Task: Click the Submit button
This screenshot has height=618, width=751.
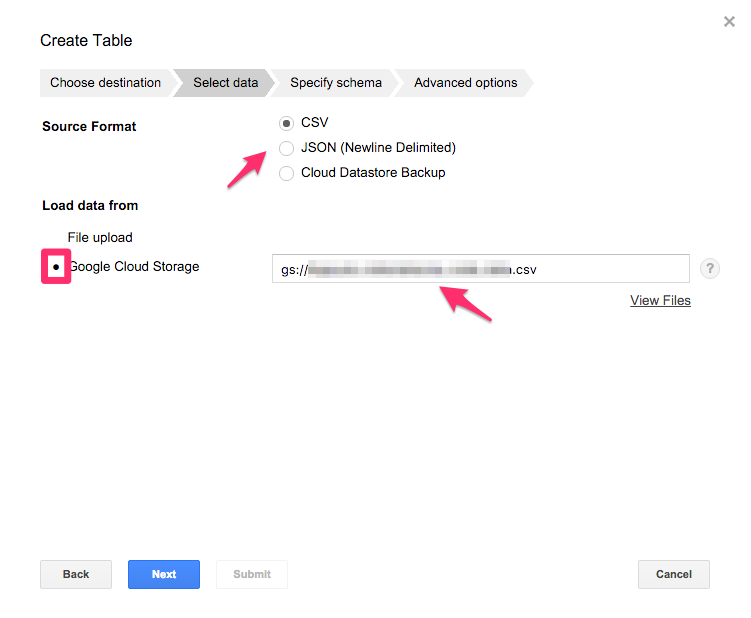Action: [x=252, y=574]
